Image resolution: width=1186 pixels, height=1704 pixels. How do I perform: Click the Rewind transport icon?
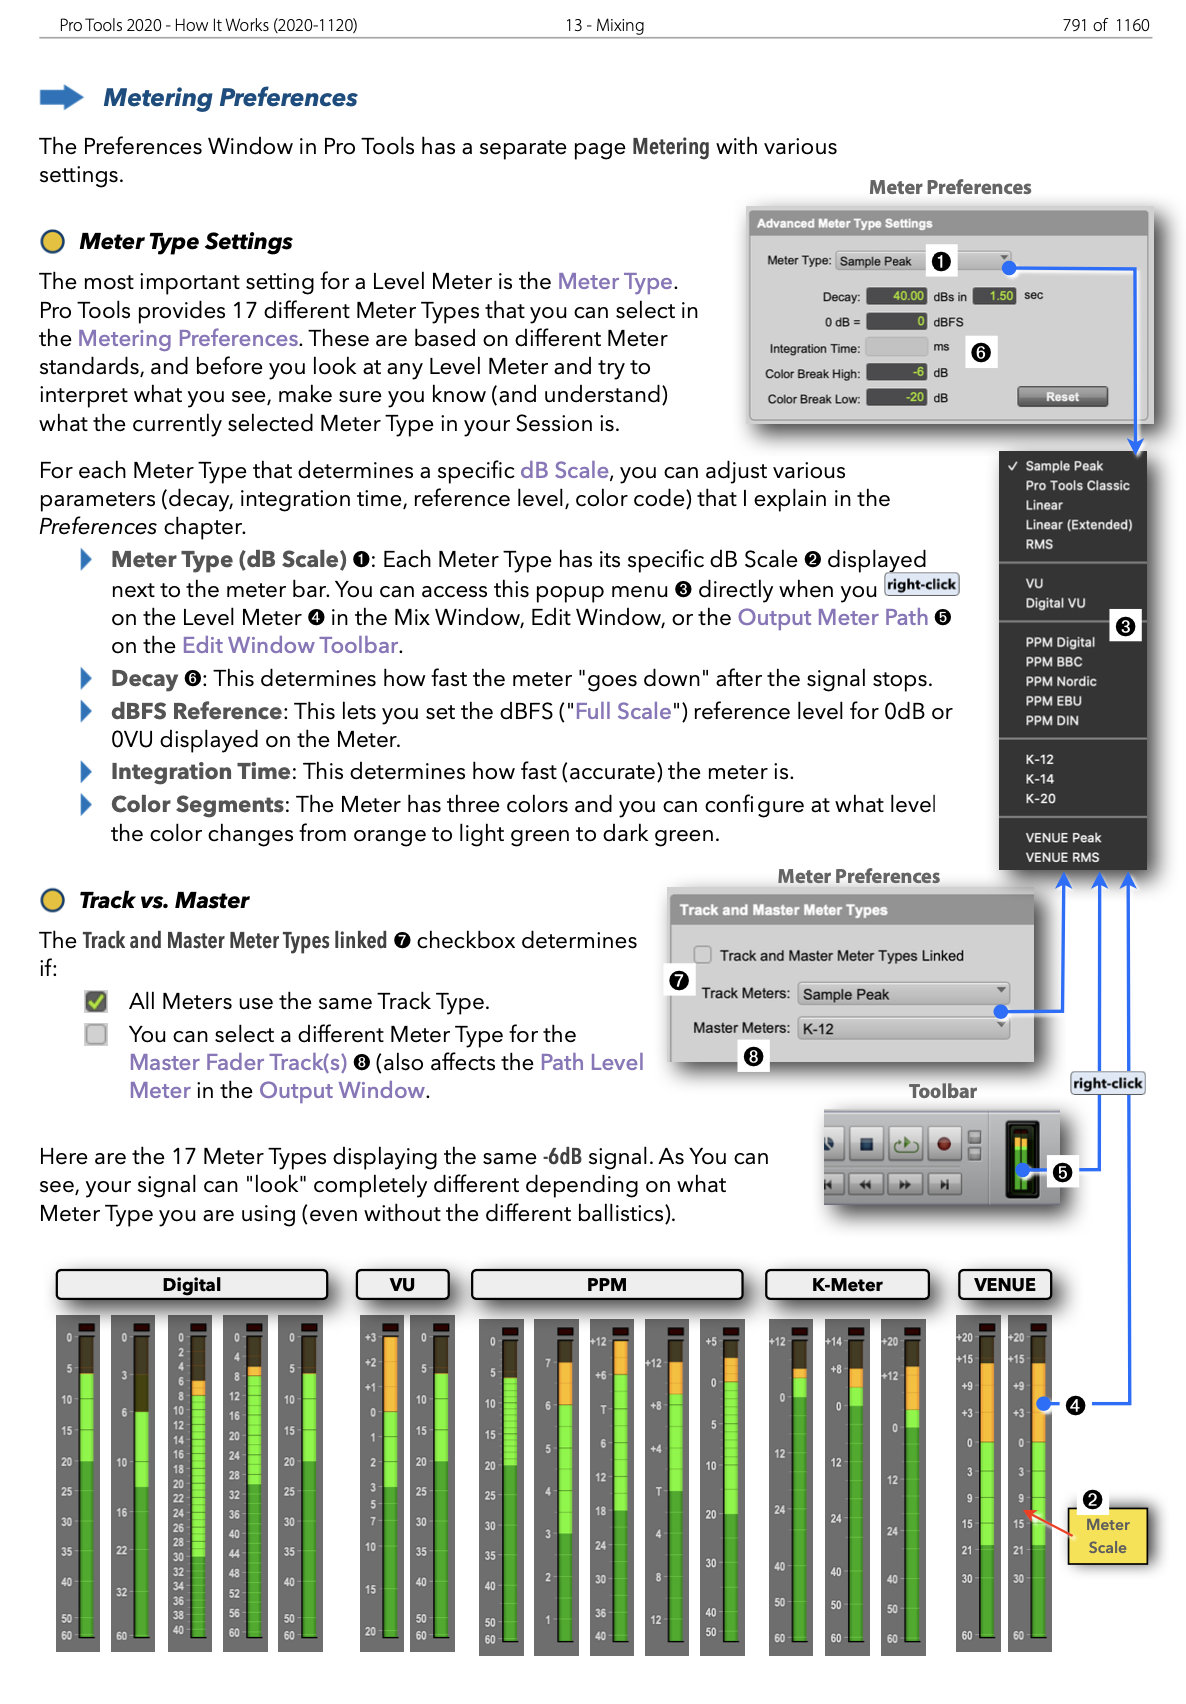pos(865,1185)
